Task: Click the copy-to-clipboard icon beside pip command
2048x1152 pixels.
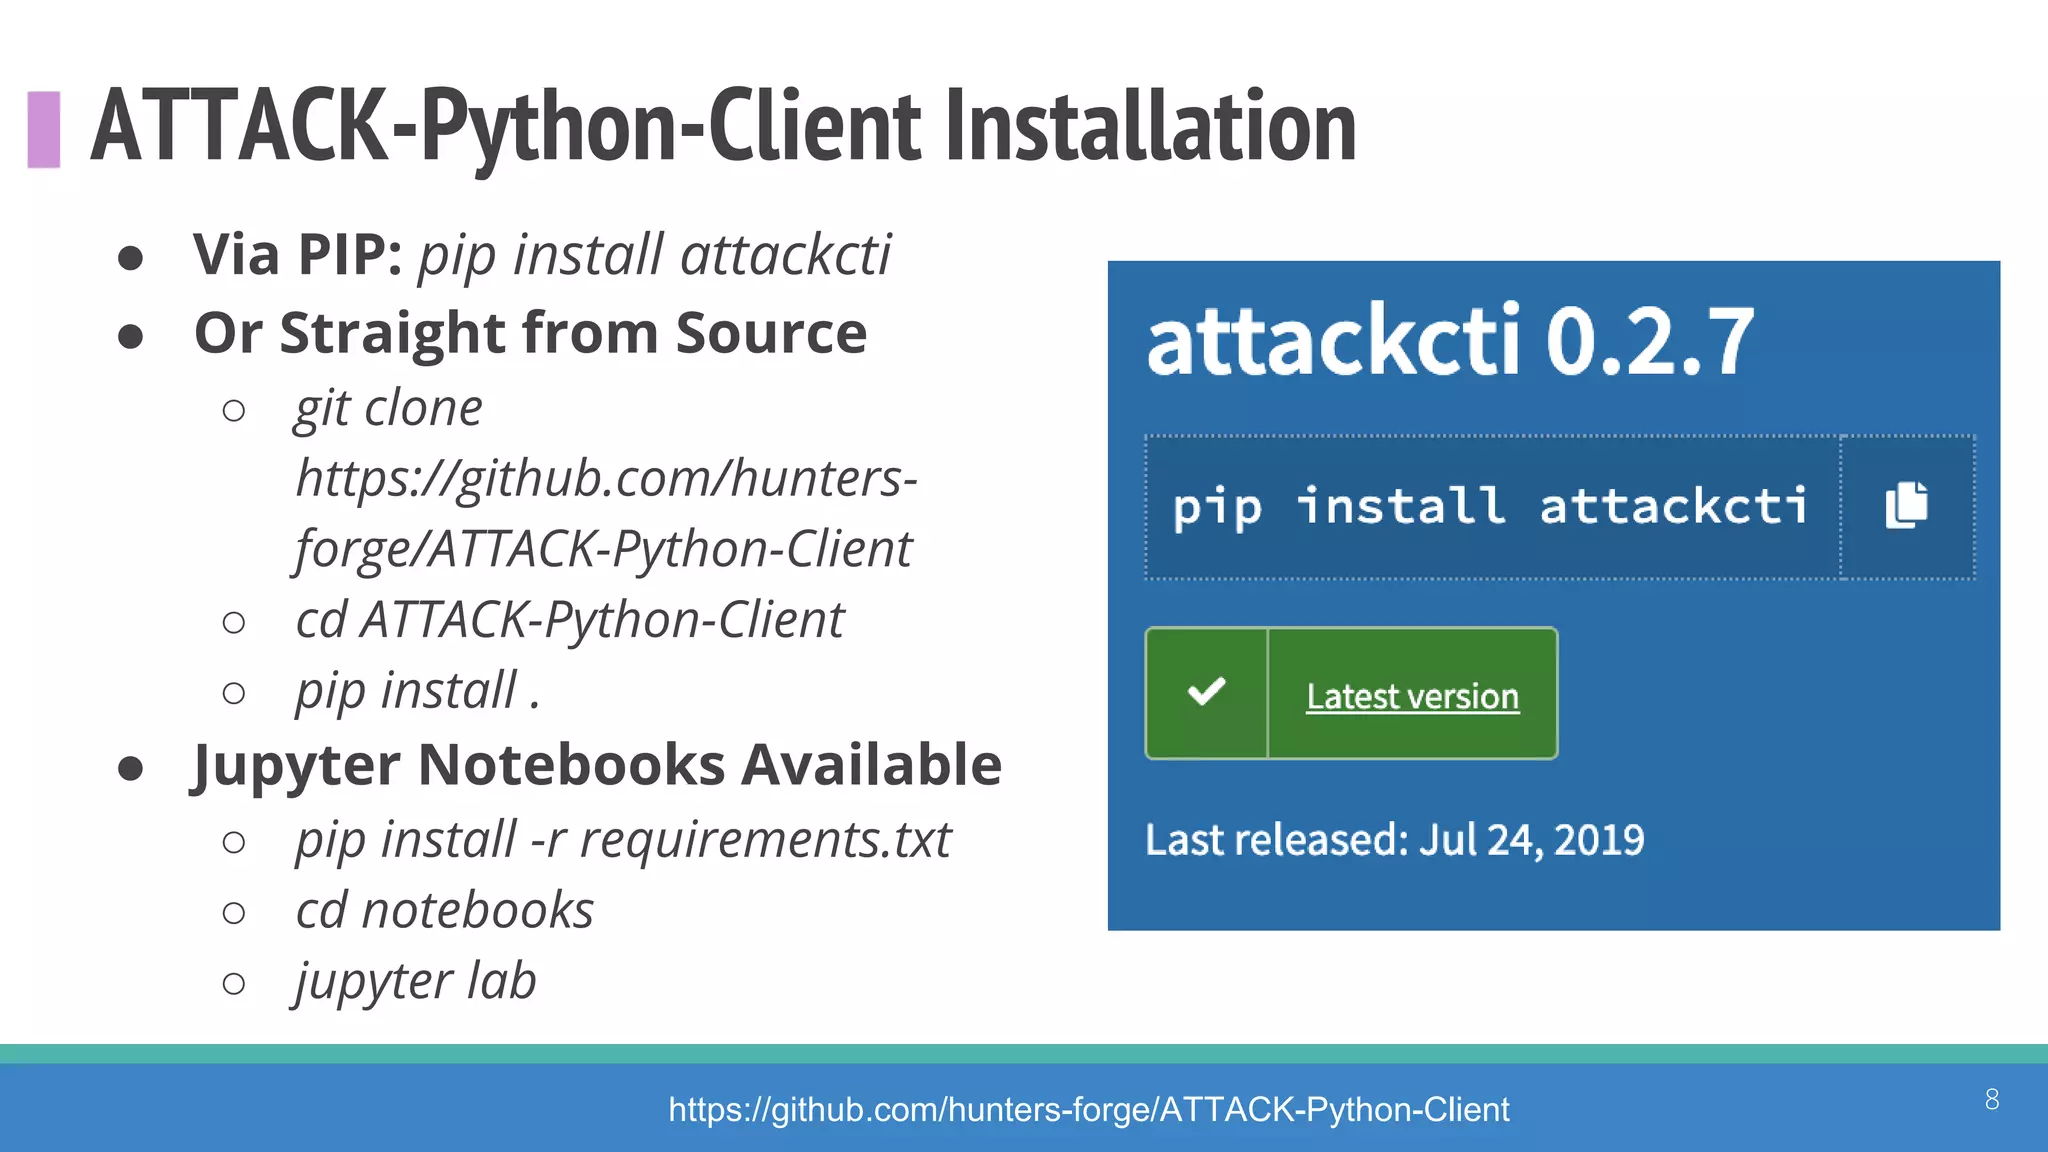Action: point(1906,505)
